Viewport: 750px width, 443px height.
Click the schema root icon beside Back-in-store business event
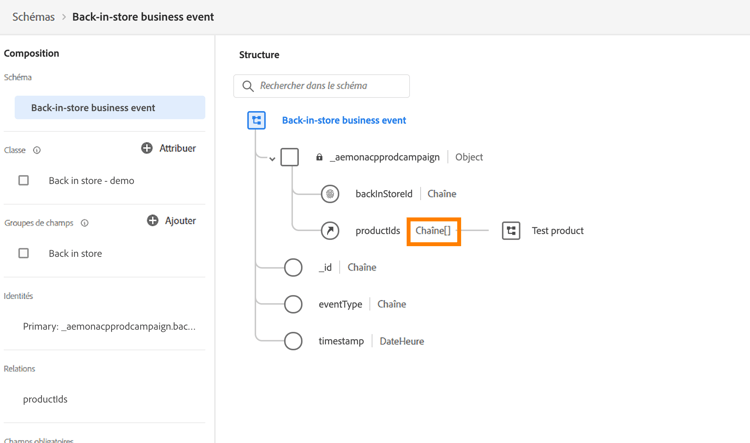tap(257, 121)
